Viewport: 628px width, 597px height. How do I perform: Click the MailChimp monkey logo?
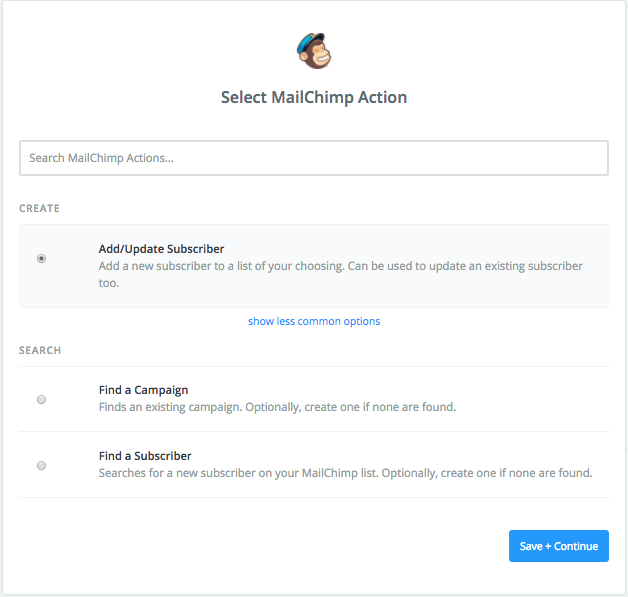coord(314,51)
